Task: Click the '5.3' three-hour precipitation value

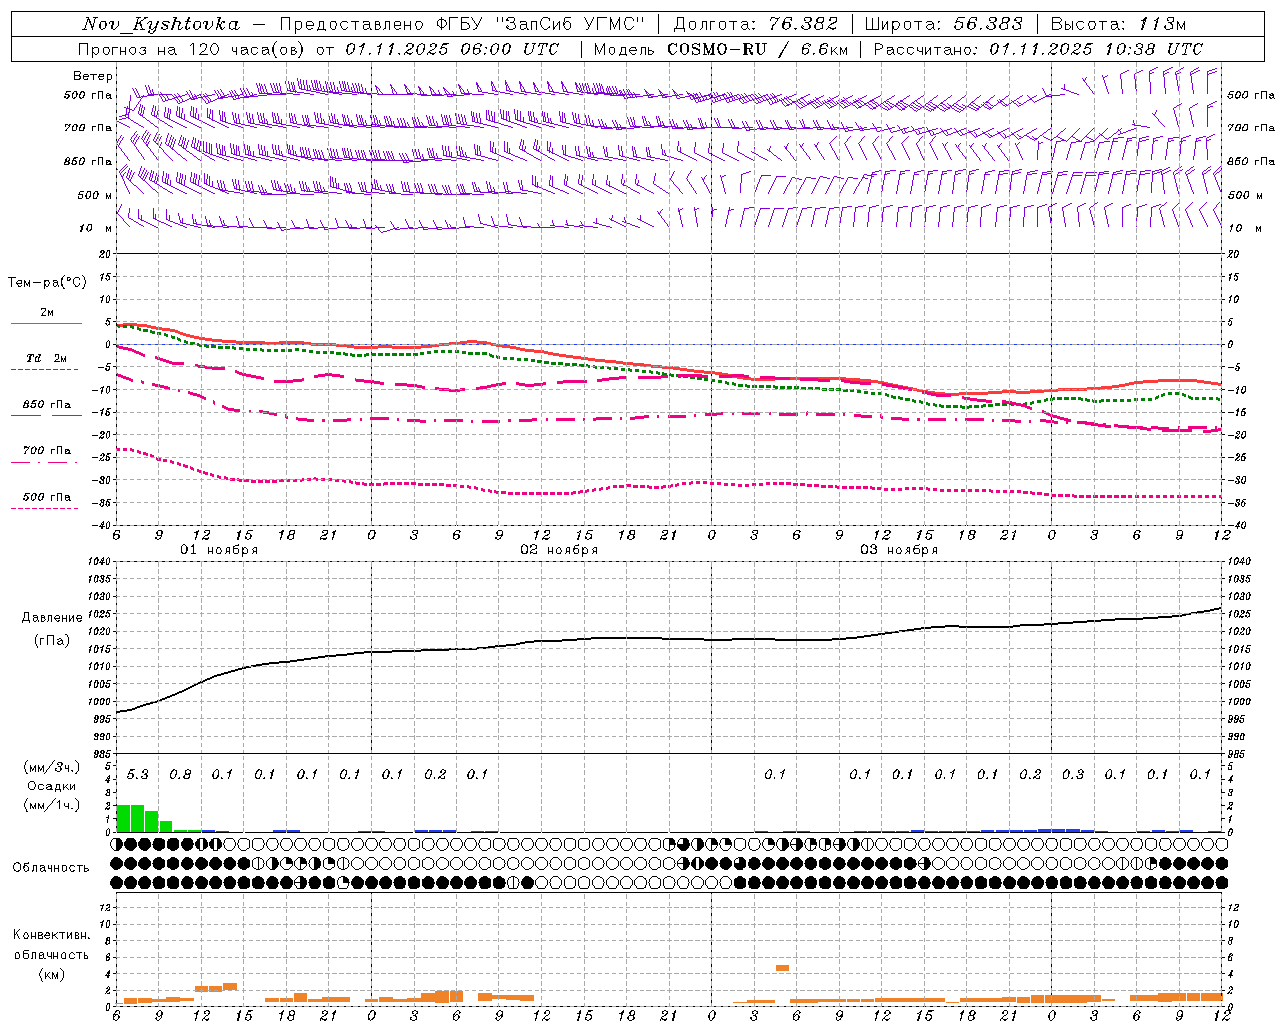Action: (x=138, y=774)
